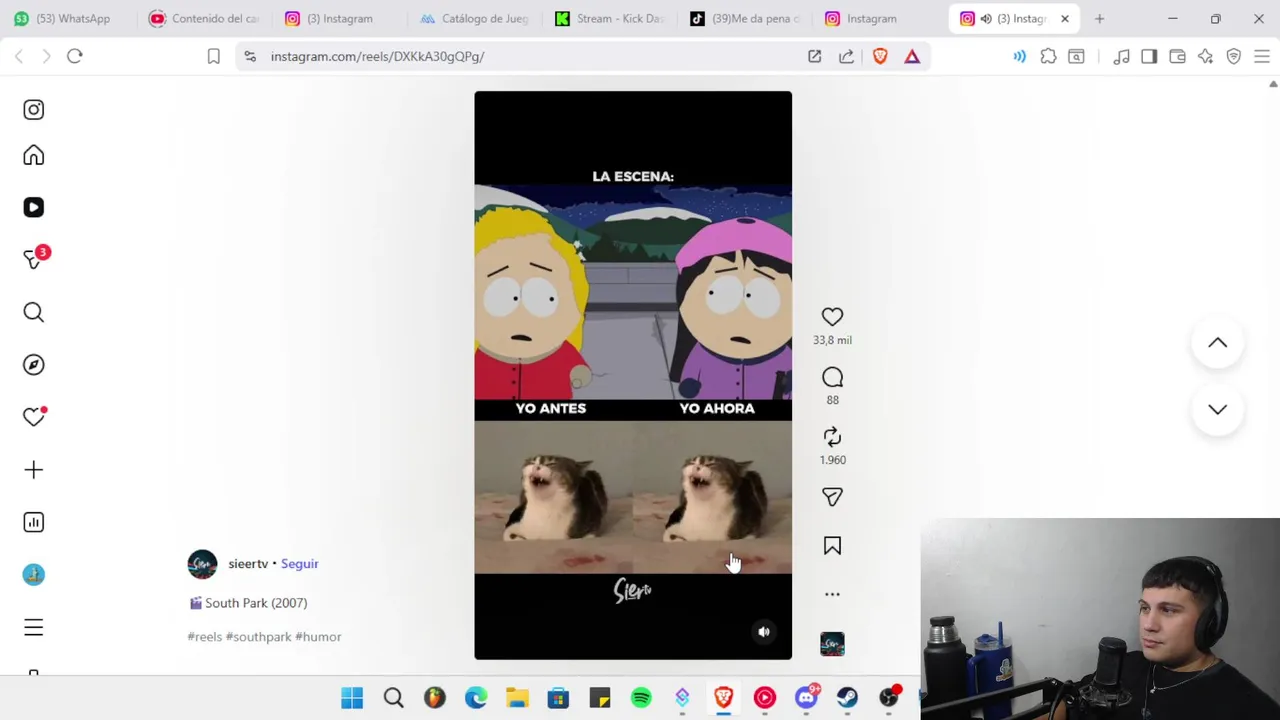Viewport: 1280px width, 720px height.
Task: Share the reel via paper plane icon
Action: click(x=832, y=497)
